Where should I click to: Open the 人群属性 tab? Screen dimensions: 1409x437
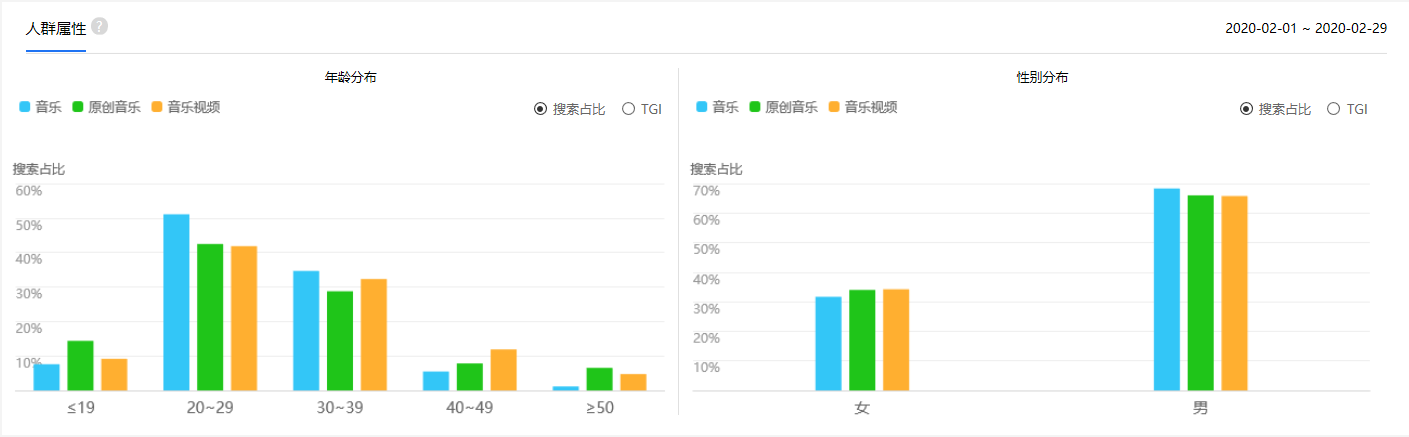coord(56,29)
